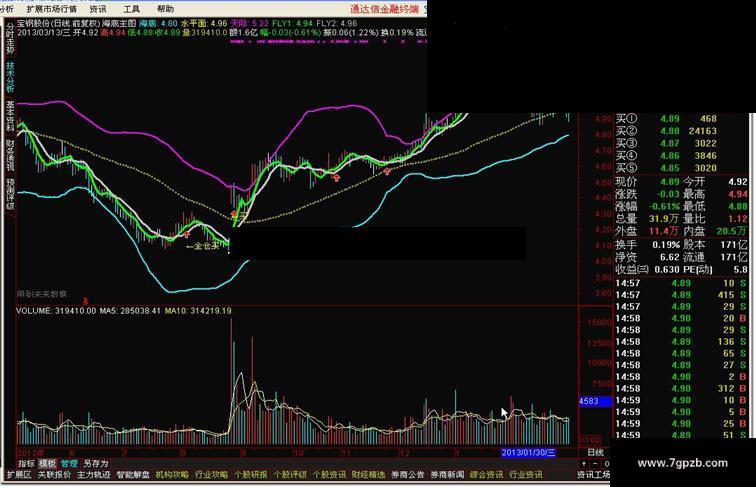Open the 关联报价 bottom tab

(54, 475)
